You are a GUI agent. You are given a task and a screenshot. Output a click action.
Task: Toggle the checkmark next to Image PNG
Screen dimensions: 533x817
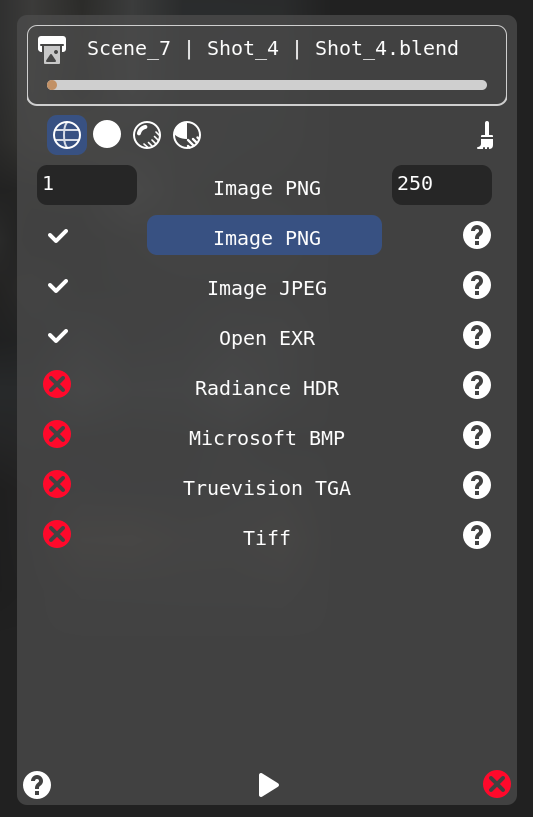point(58,236)
